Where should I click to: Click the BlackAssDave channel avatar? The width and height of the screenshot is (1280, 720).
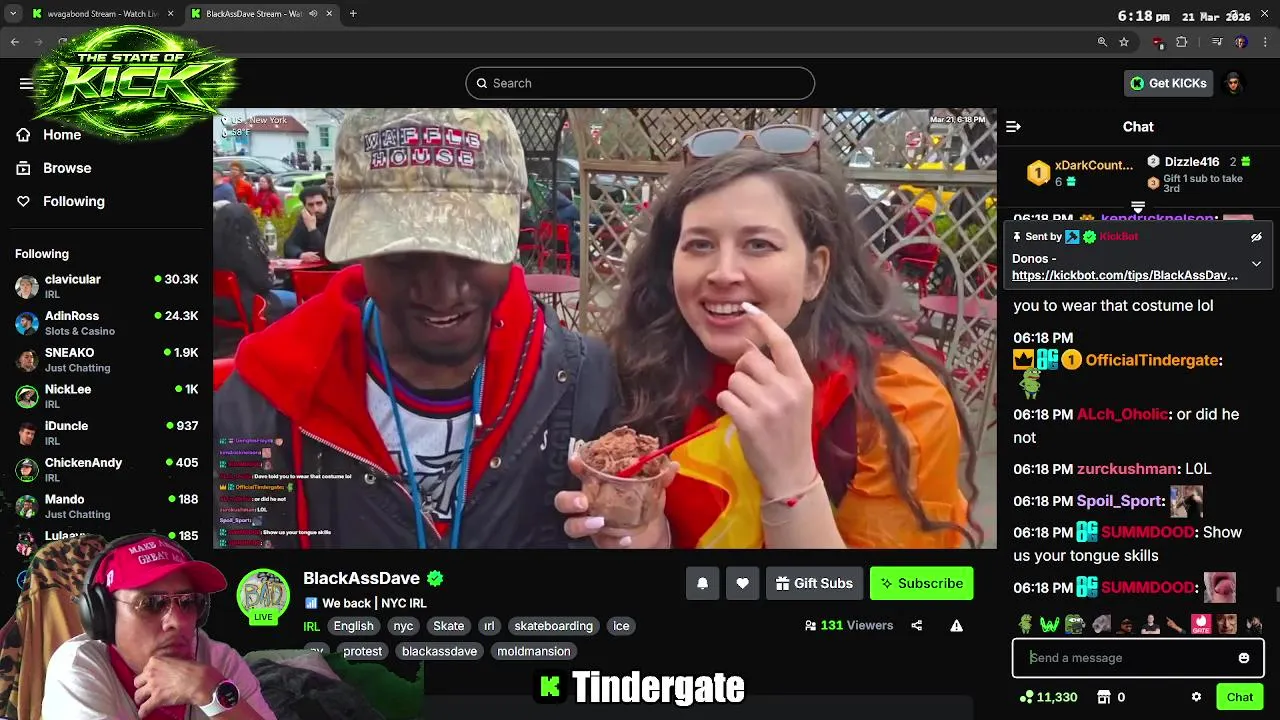coord(263,596)
